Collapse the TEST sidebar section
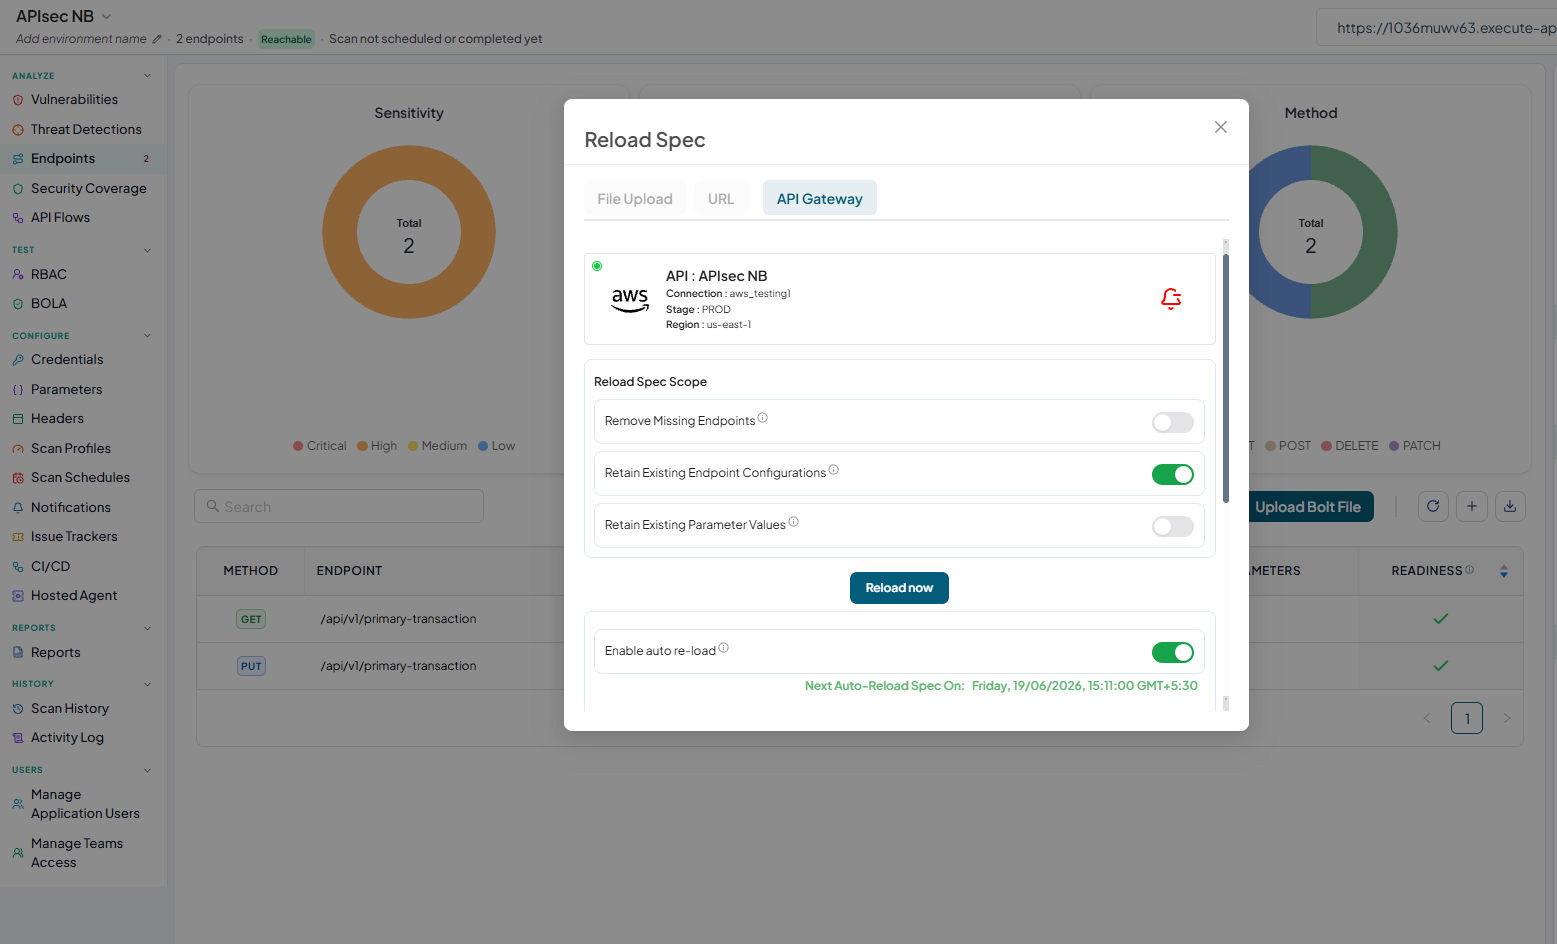This screenshot has width=1557, height=944. pyautogui.click(x=148, y=250)
